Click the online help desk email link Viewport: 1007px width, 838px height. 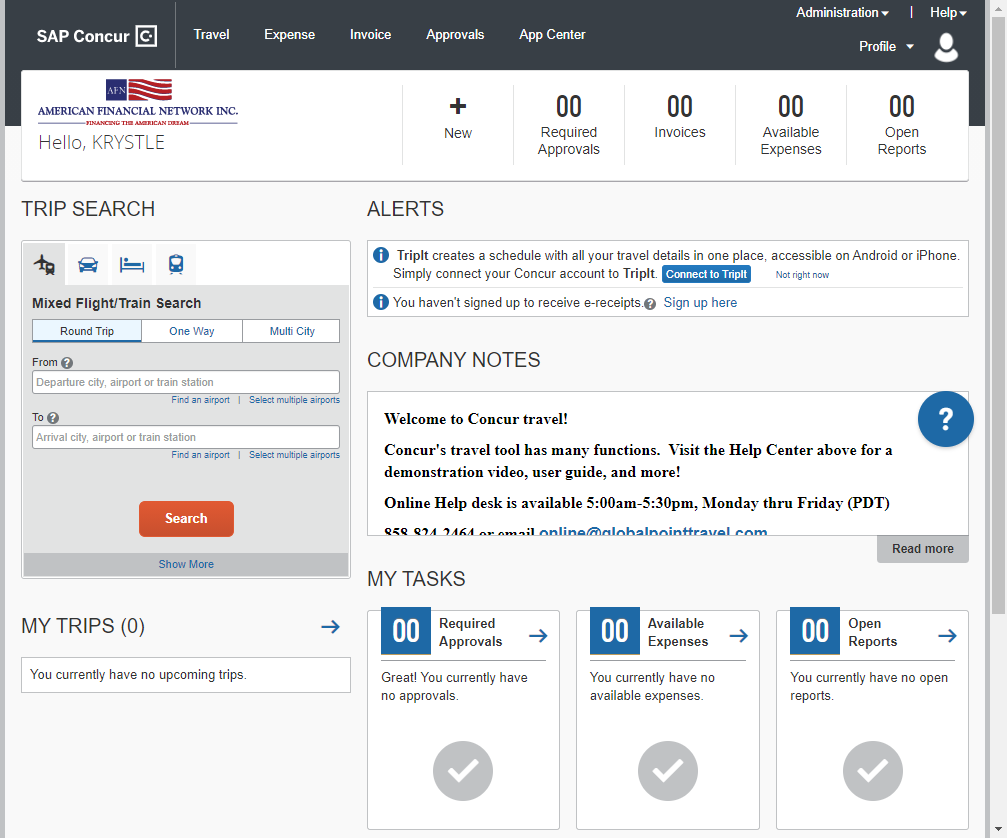(x=653, y=532)
